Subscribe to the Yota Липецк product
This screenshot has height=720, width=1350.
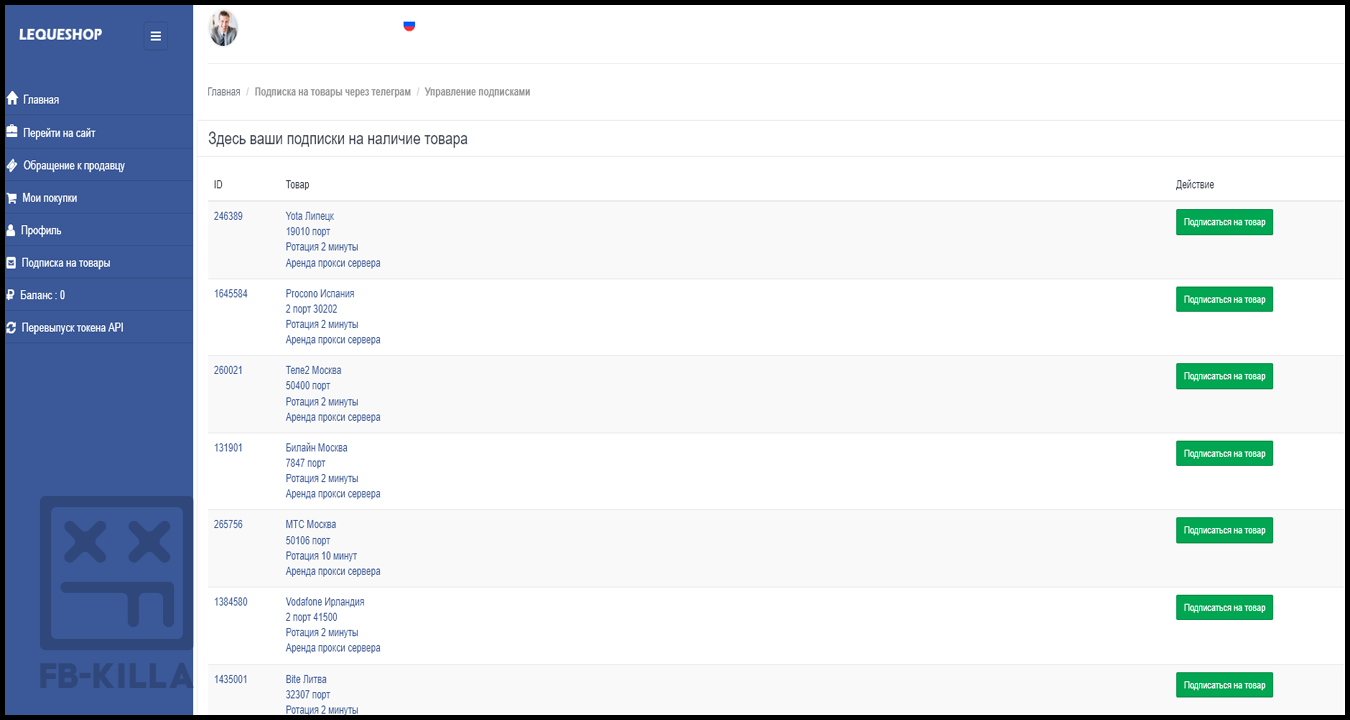click(1223, 223)
